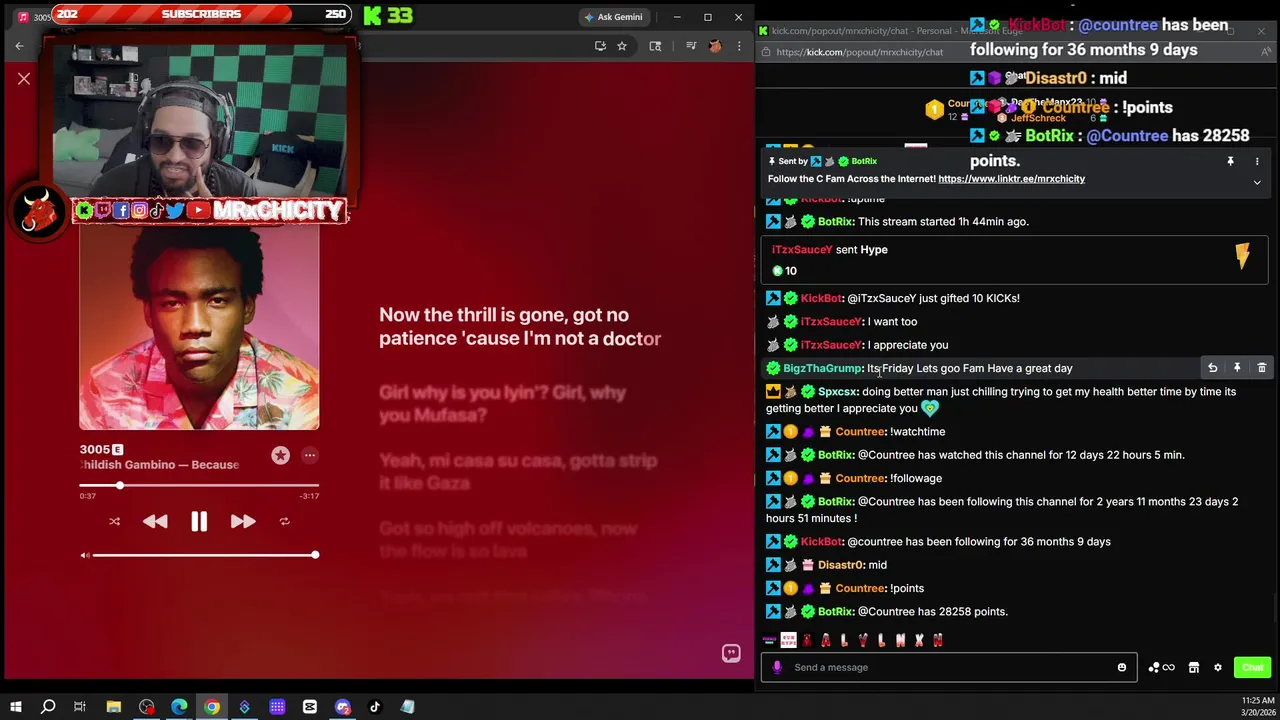Toggle repeat in the music player

284,521
